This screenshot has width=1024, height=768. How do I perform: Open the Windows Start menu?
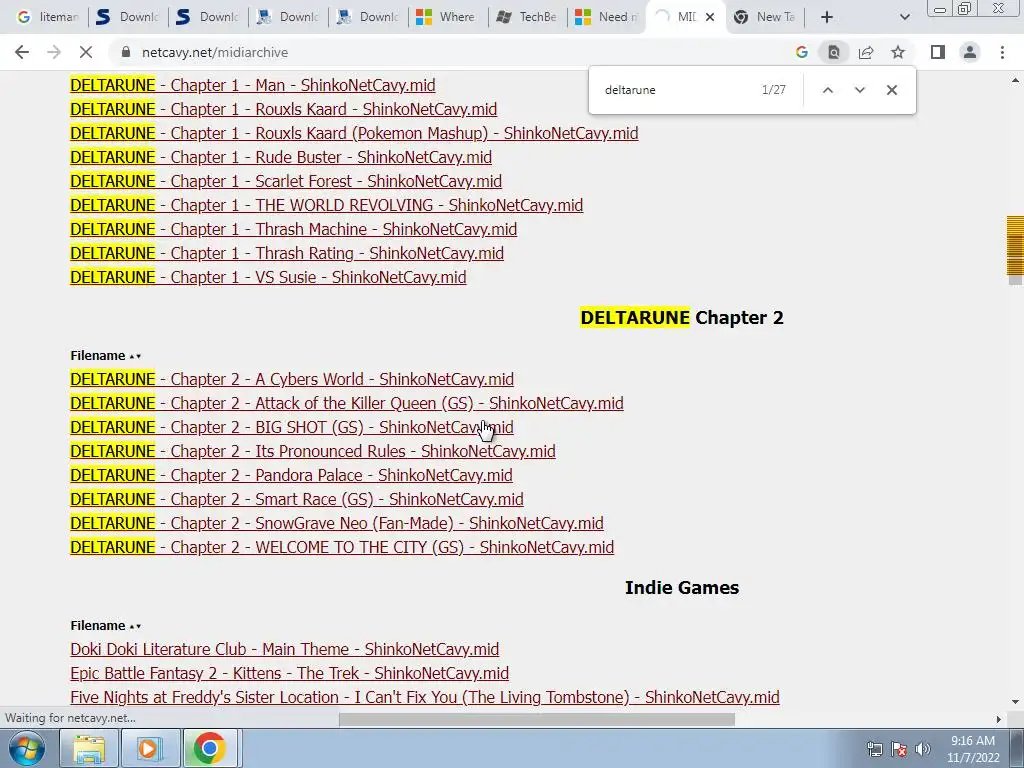[27, 748]
